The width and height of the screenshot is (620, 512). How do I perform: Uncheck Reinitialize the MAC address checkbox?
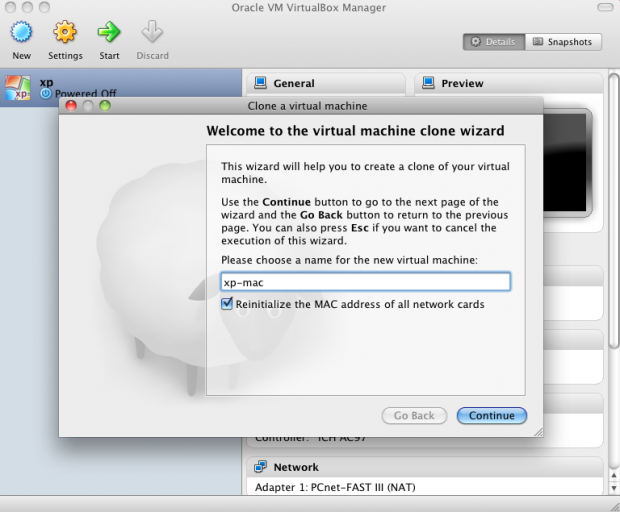point(227,304)
